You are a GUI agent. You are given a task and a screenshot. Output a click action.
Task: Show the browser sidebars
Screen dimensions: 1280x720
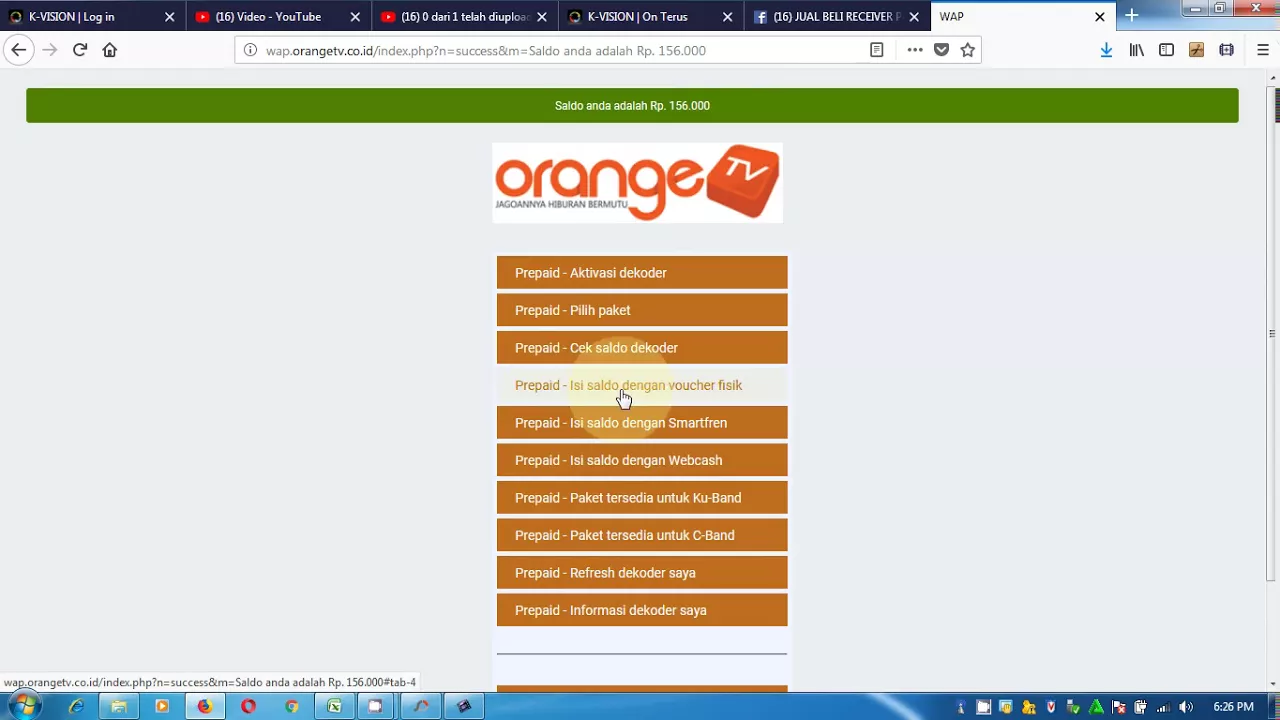[x=1166, y=50]
